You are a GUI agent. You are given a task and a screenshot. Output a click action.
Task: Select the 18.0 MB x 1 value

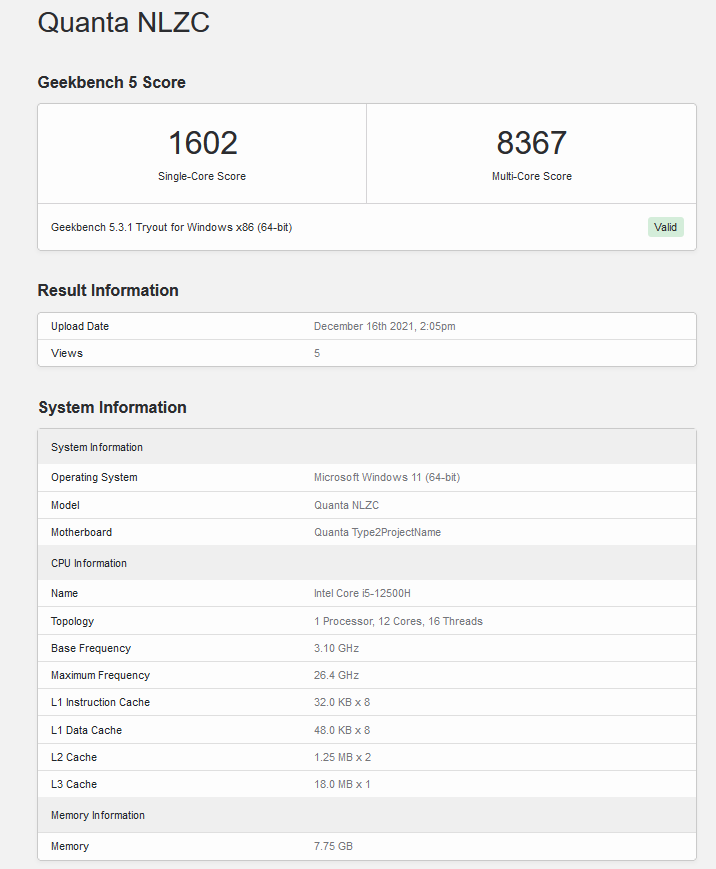click(x=342, y=784)
